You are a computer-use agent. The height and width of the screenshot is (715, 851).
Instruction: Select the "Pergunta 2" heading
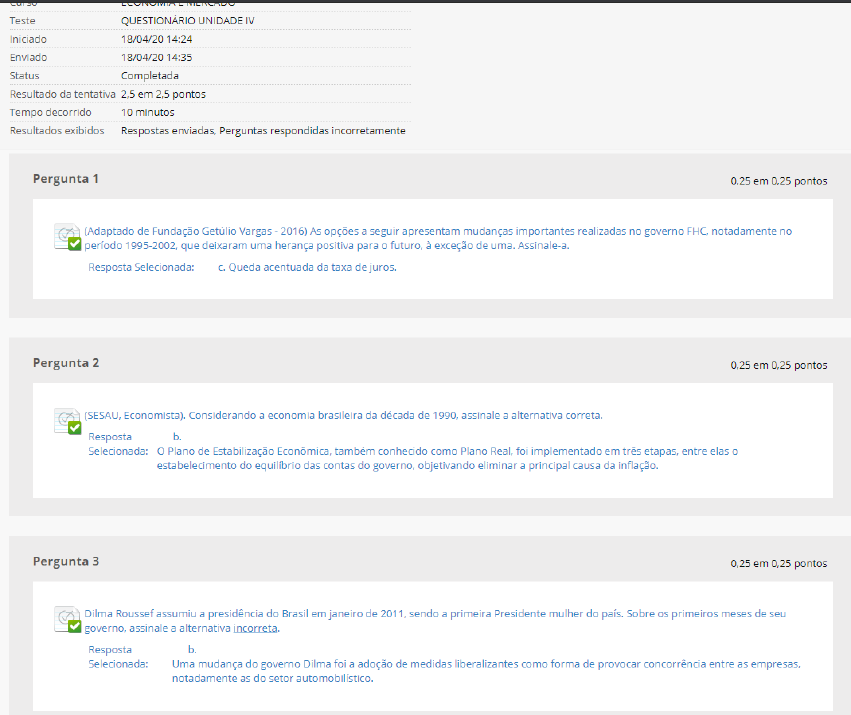coord(66,363)
